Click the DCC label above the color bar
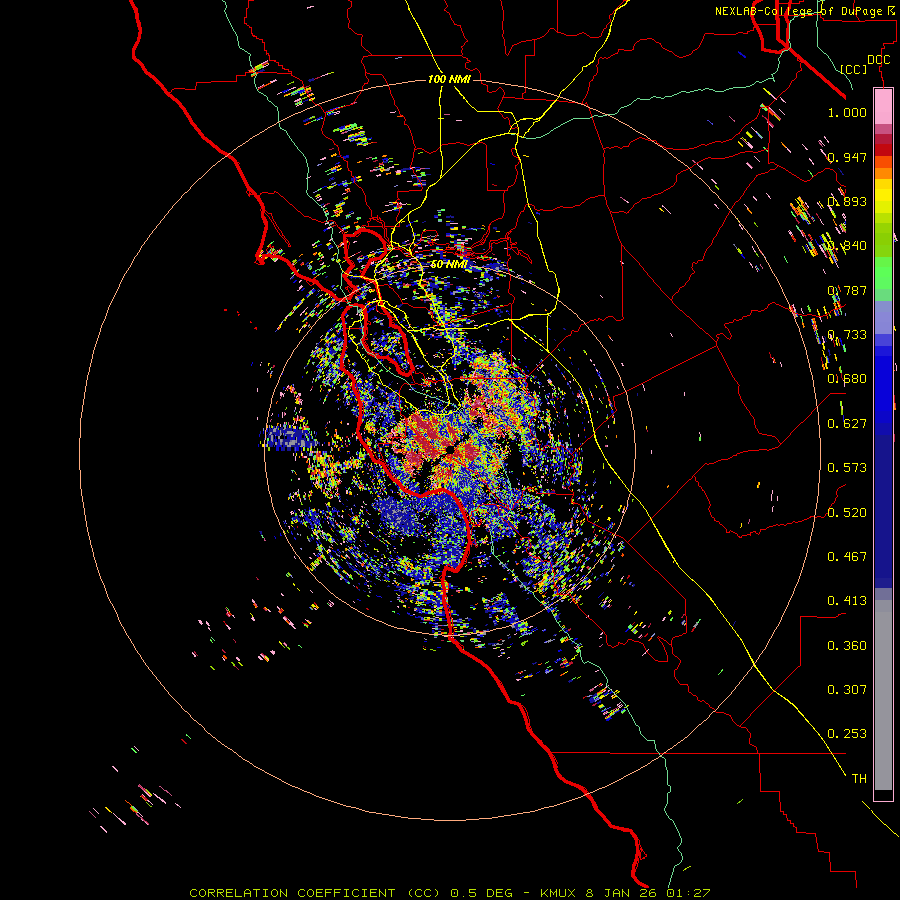The width and height of the screenshot is (900, 900). click(878, 60)
